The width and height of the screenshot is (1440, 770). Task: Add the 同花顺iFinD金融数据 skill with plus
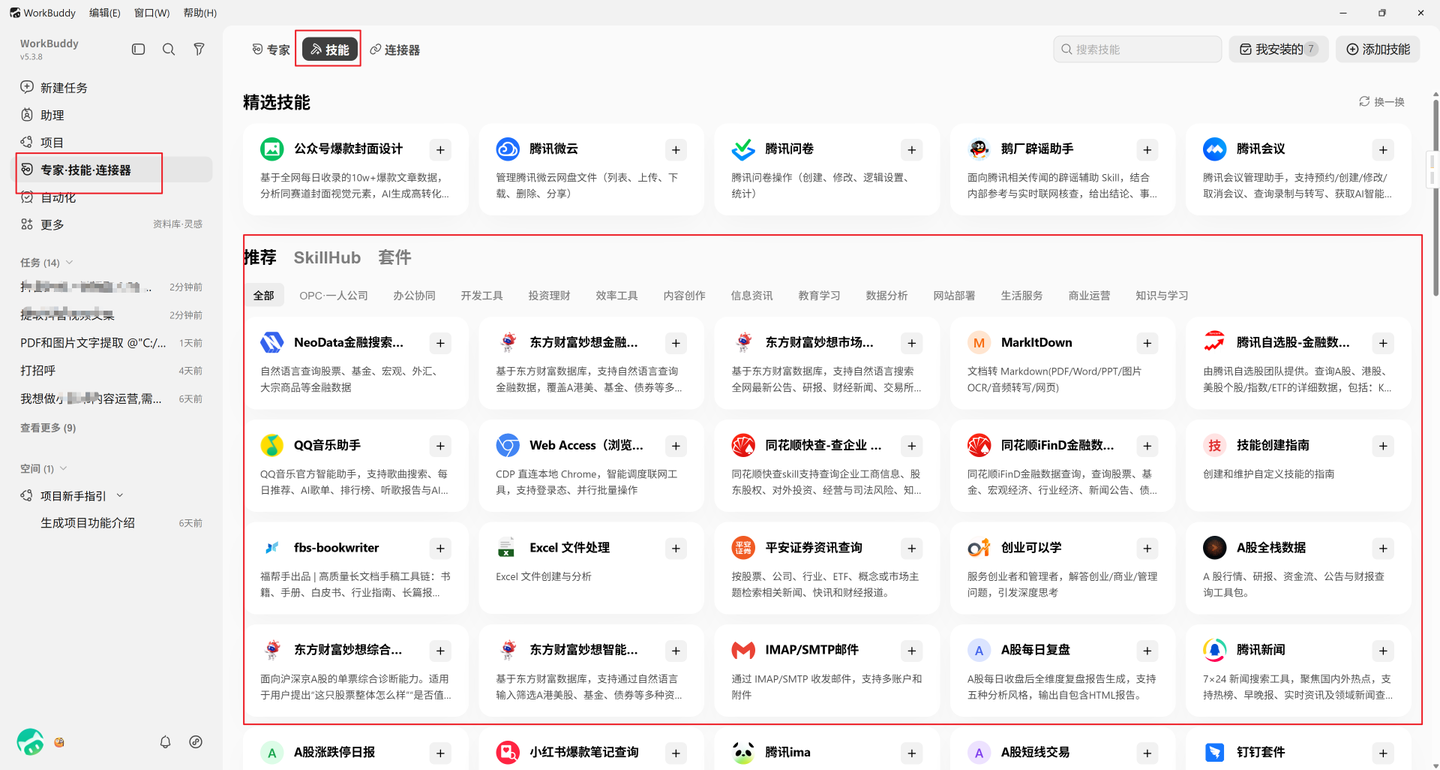[1147, 446]
